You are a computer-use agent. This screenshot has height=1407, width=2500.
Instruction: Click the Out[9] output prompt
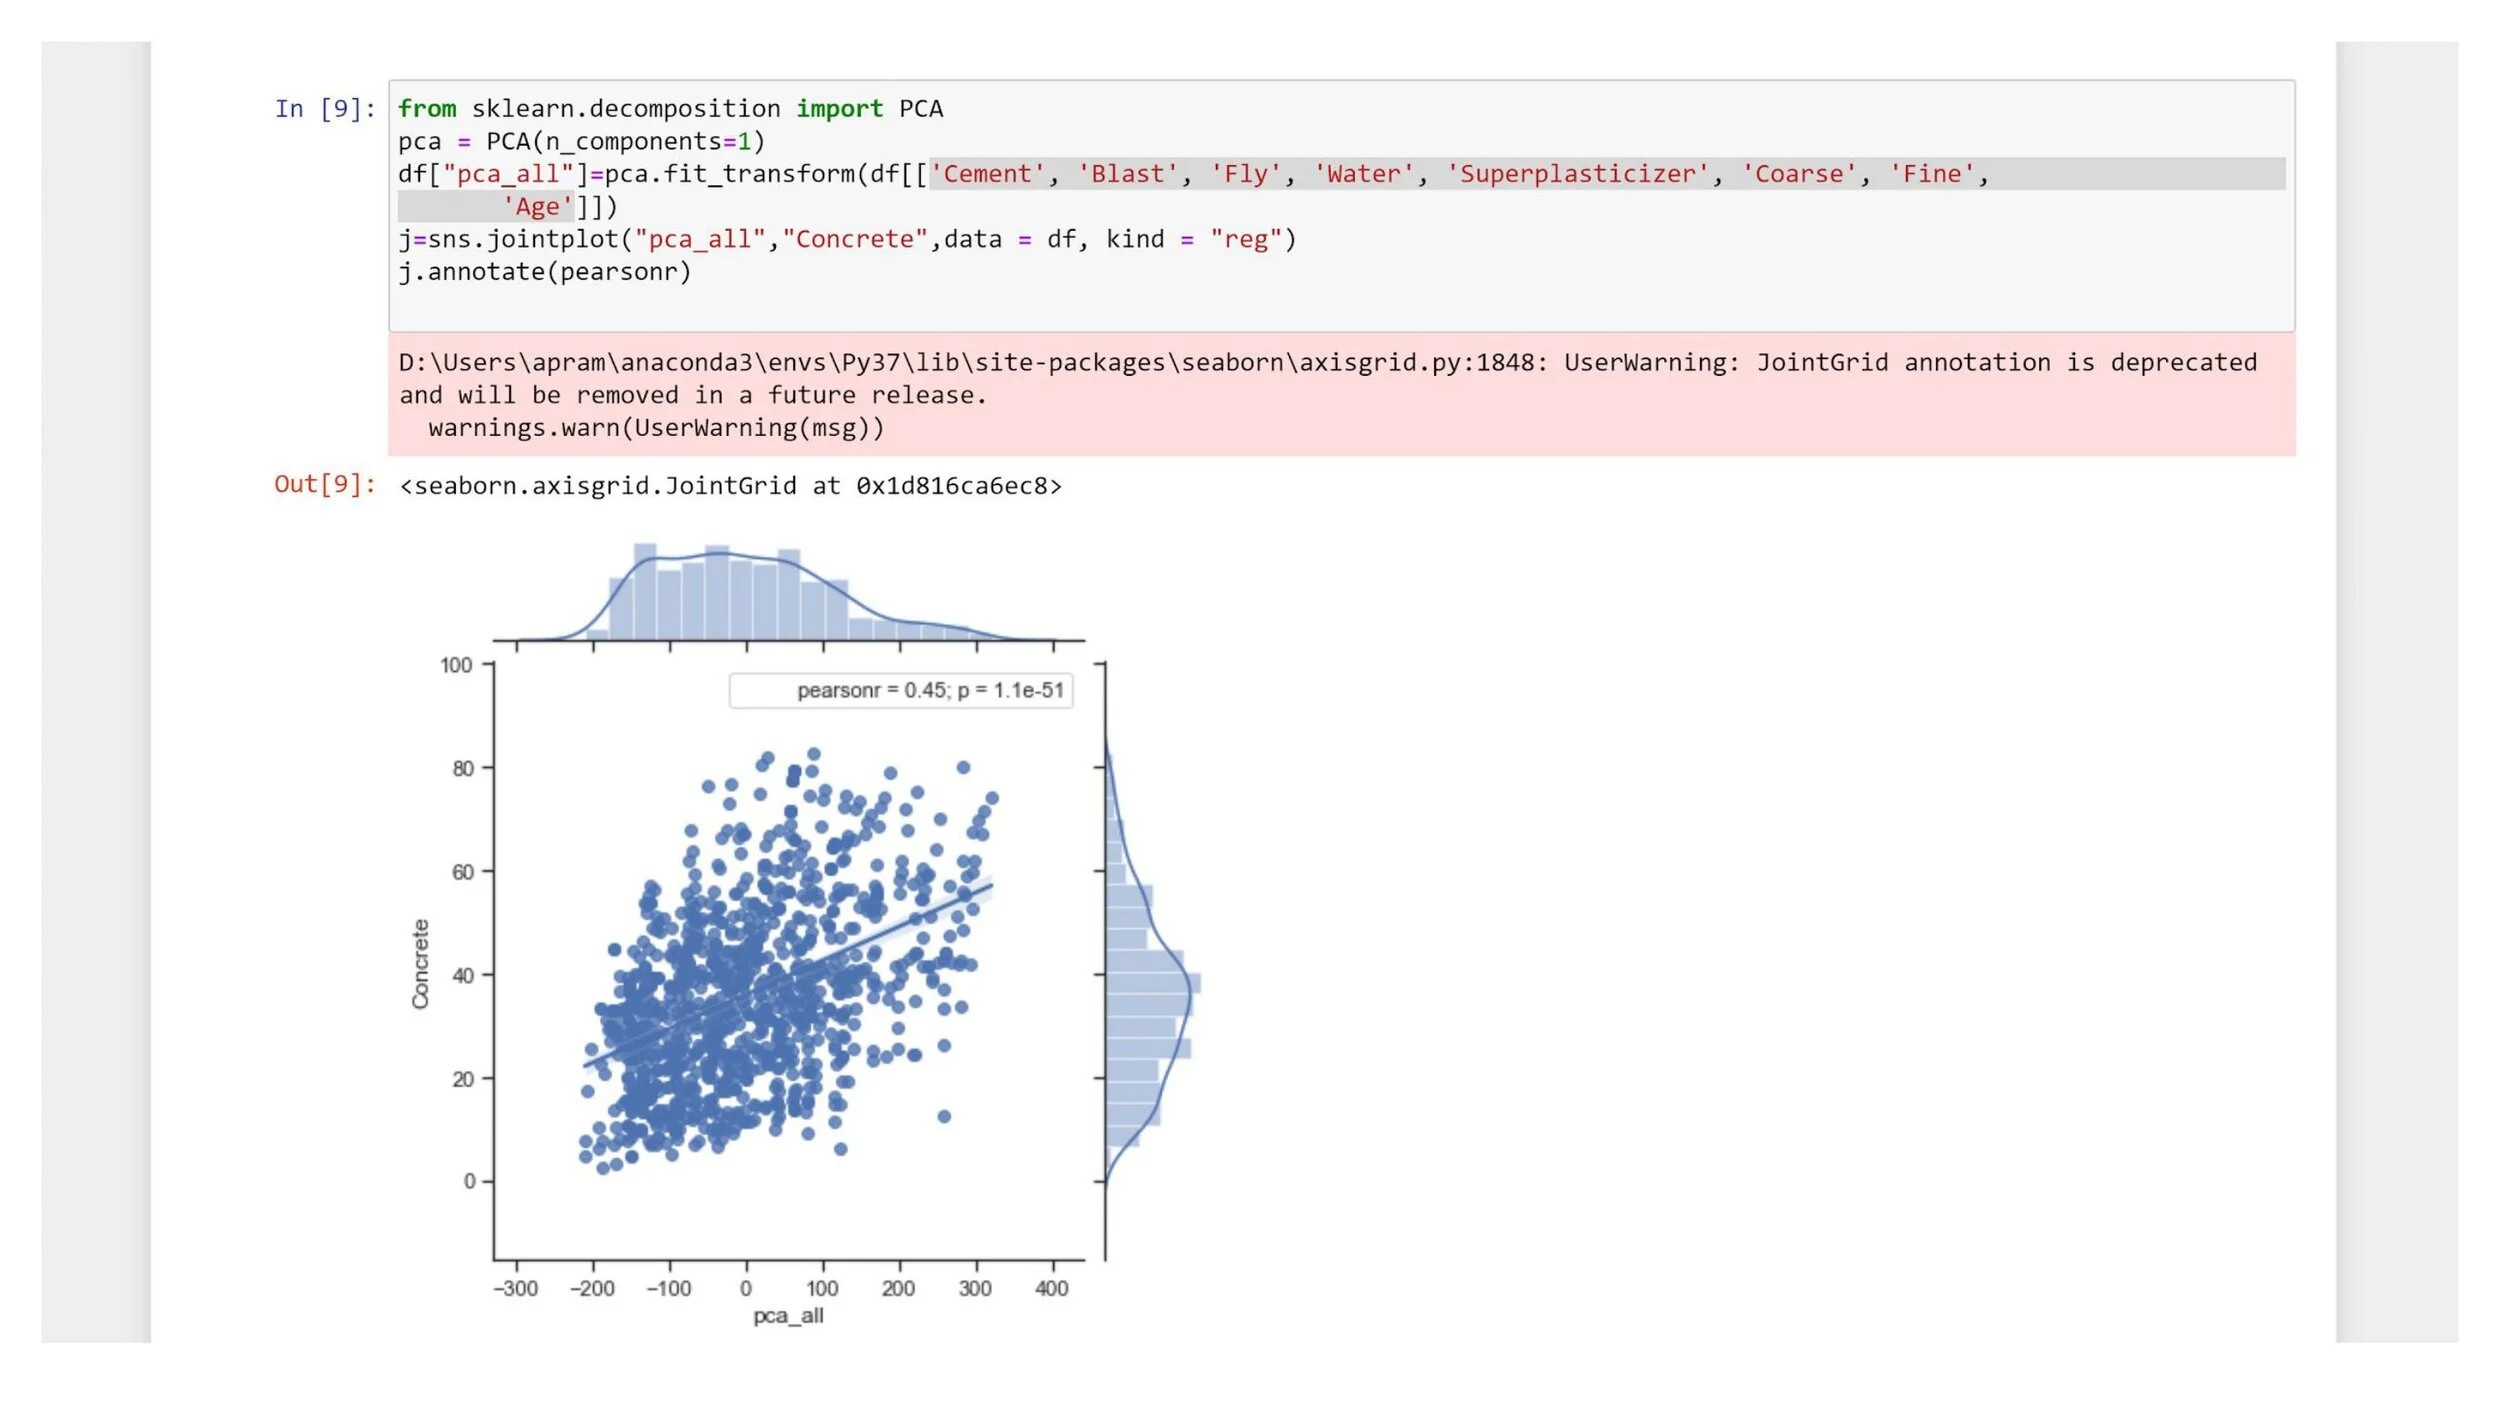pyautogui.click(x=325, y=485)
